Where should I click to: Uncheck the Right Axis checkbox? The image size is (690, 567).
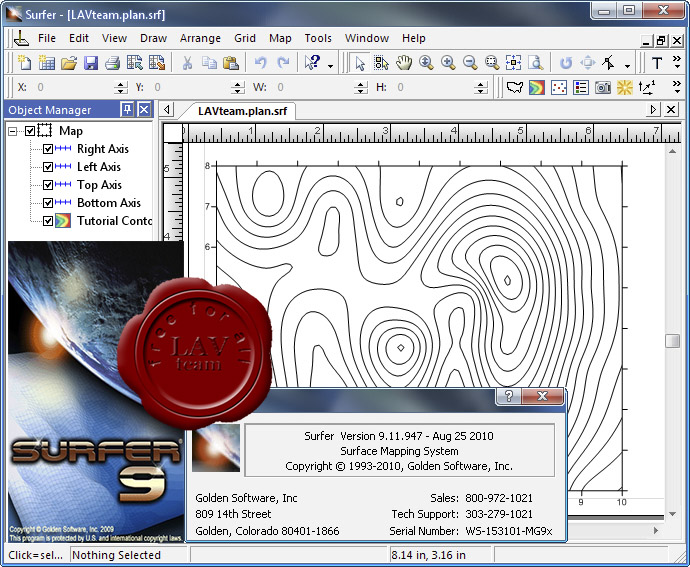pos(48,149)
